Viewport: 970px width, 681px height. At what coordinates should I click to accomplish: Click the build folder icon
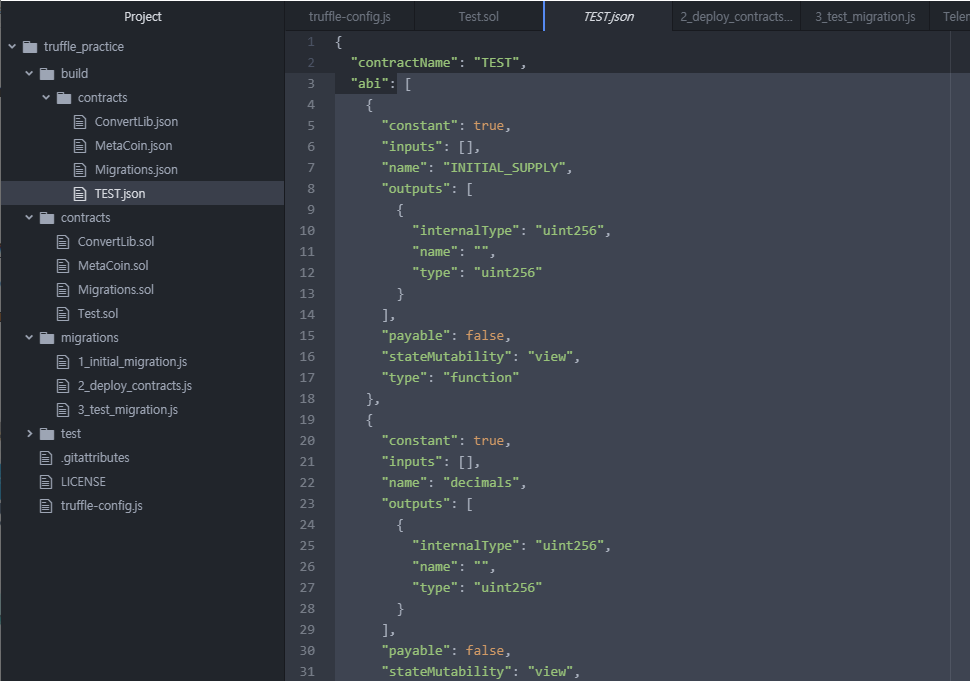[47, 74]
